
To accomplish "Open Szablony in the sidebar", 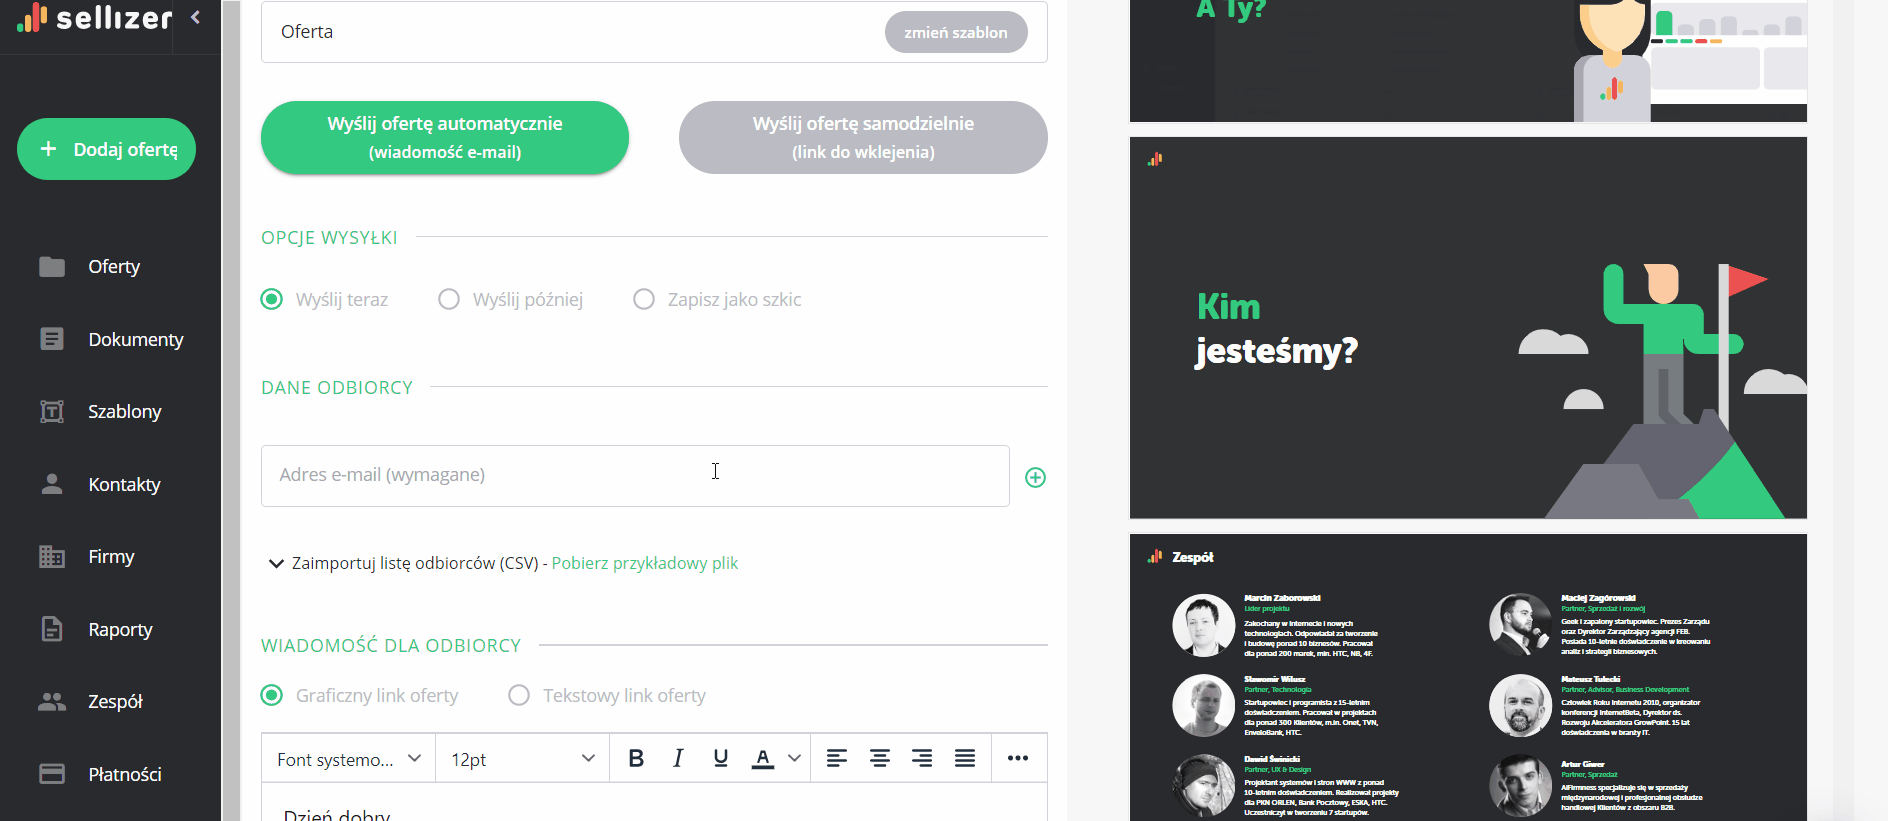I will click(x=124, y=412).
